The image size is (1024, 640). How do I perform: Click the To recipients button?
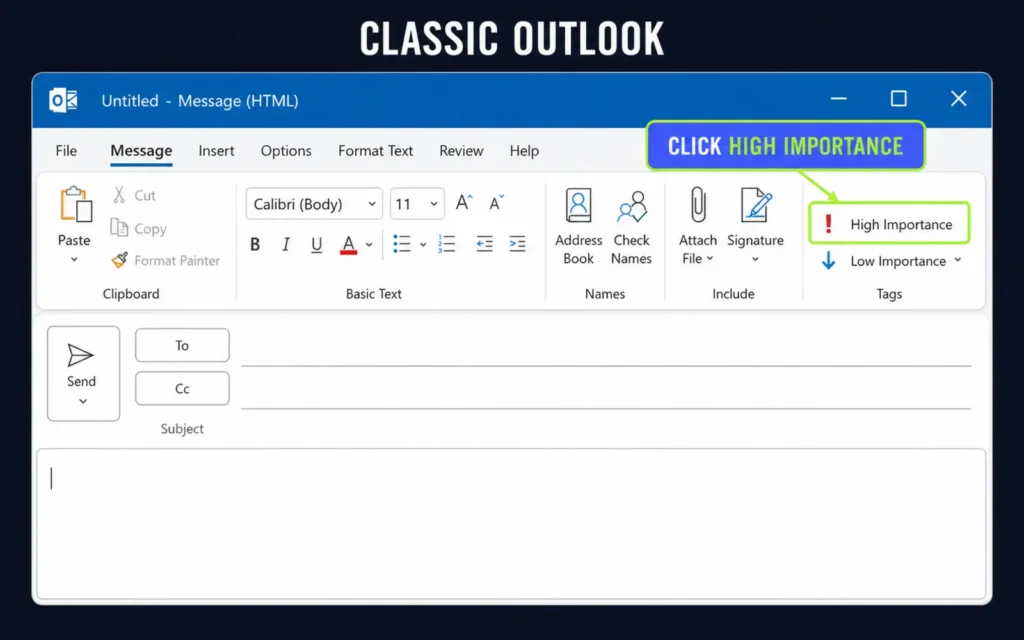[182, 345]
